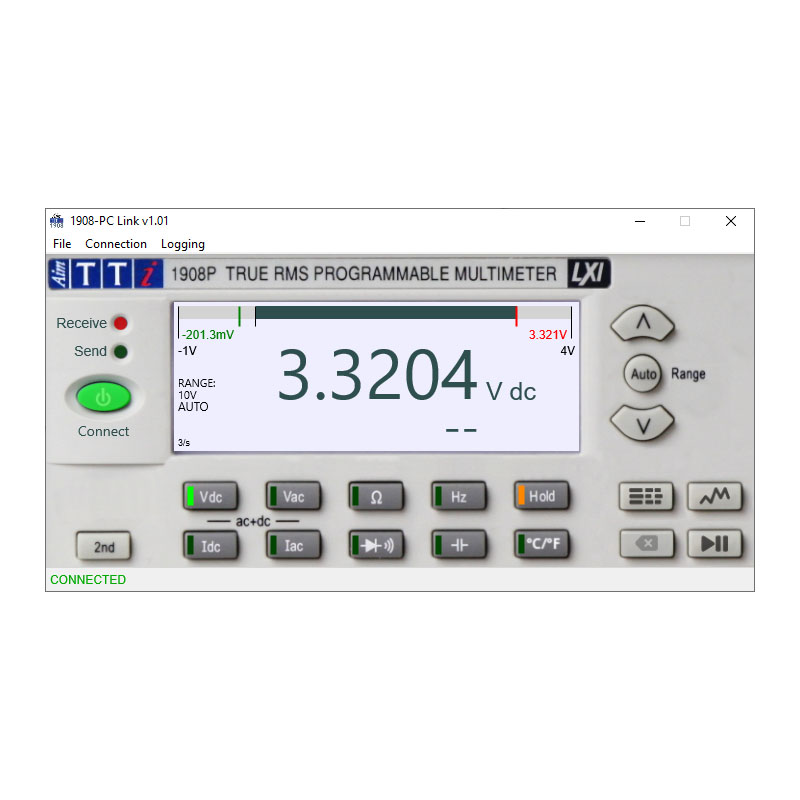Click the play/pause trigger button
The height and width of the screenshot is (800, 800).
(x=715, y=544)
